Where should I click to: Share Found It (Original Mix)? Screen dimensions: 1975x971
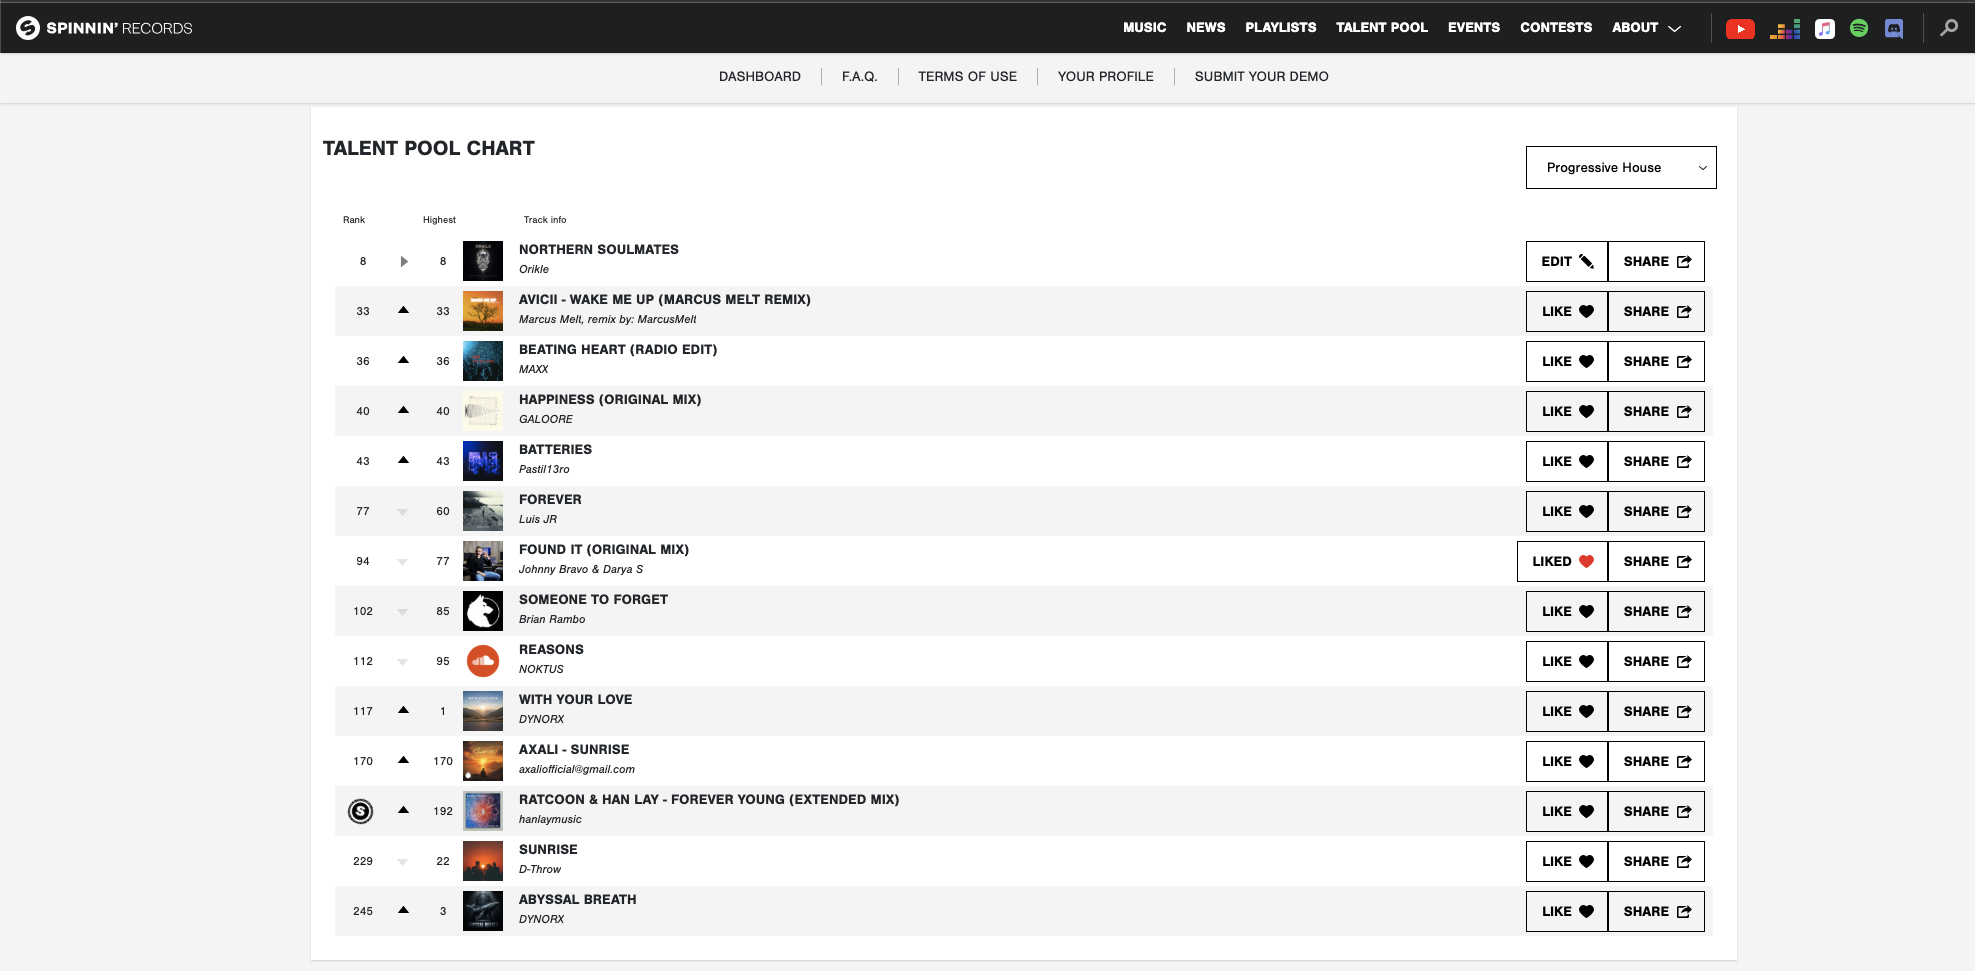point(1656,561)
